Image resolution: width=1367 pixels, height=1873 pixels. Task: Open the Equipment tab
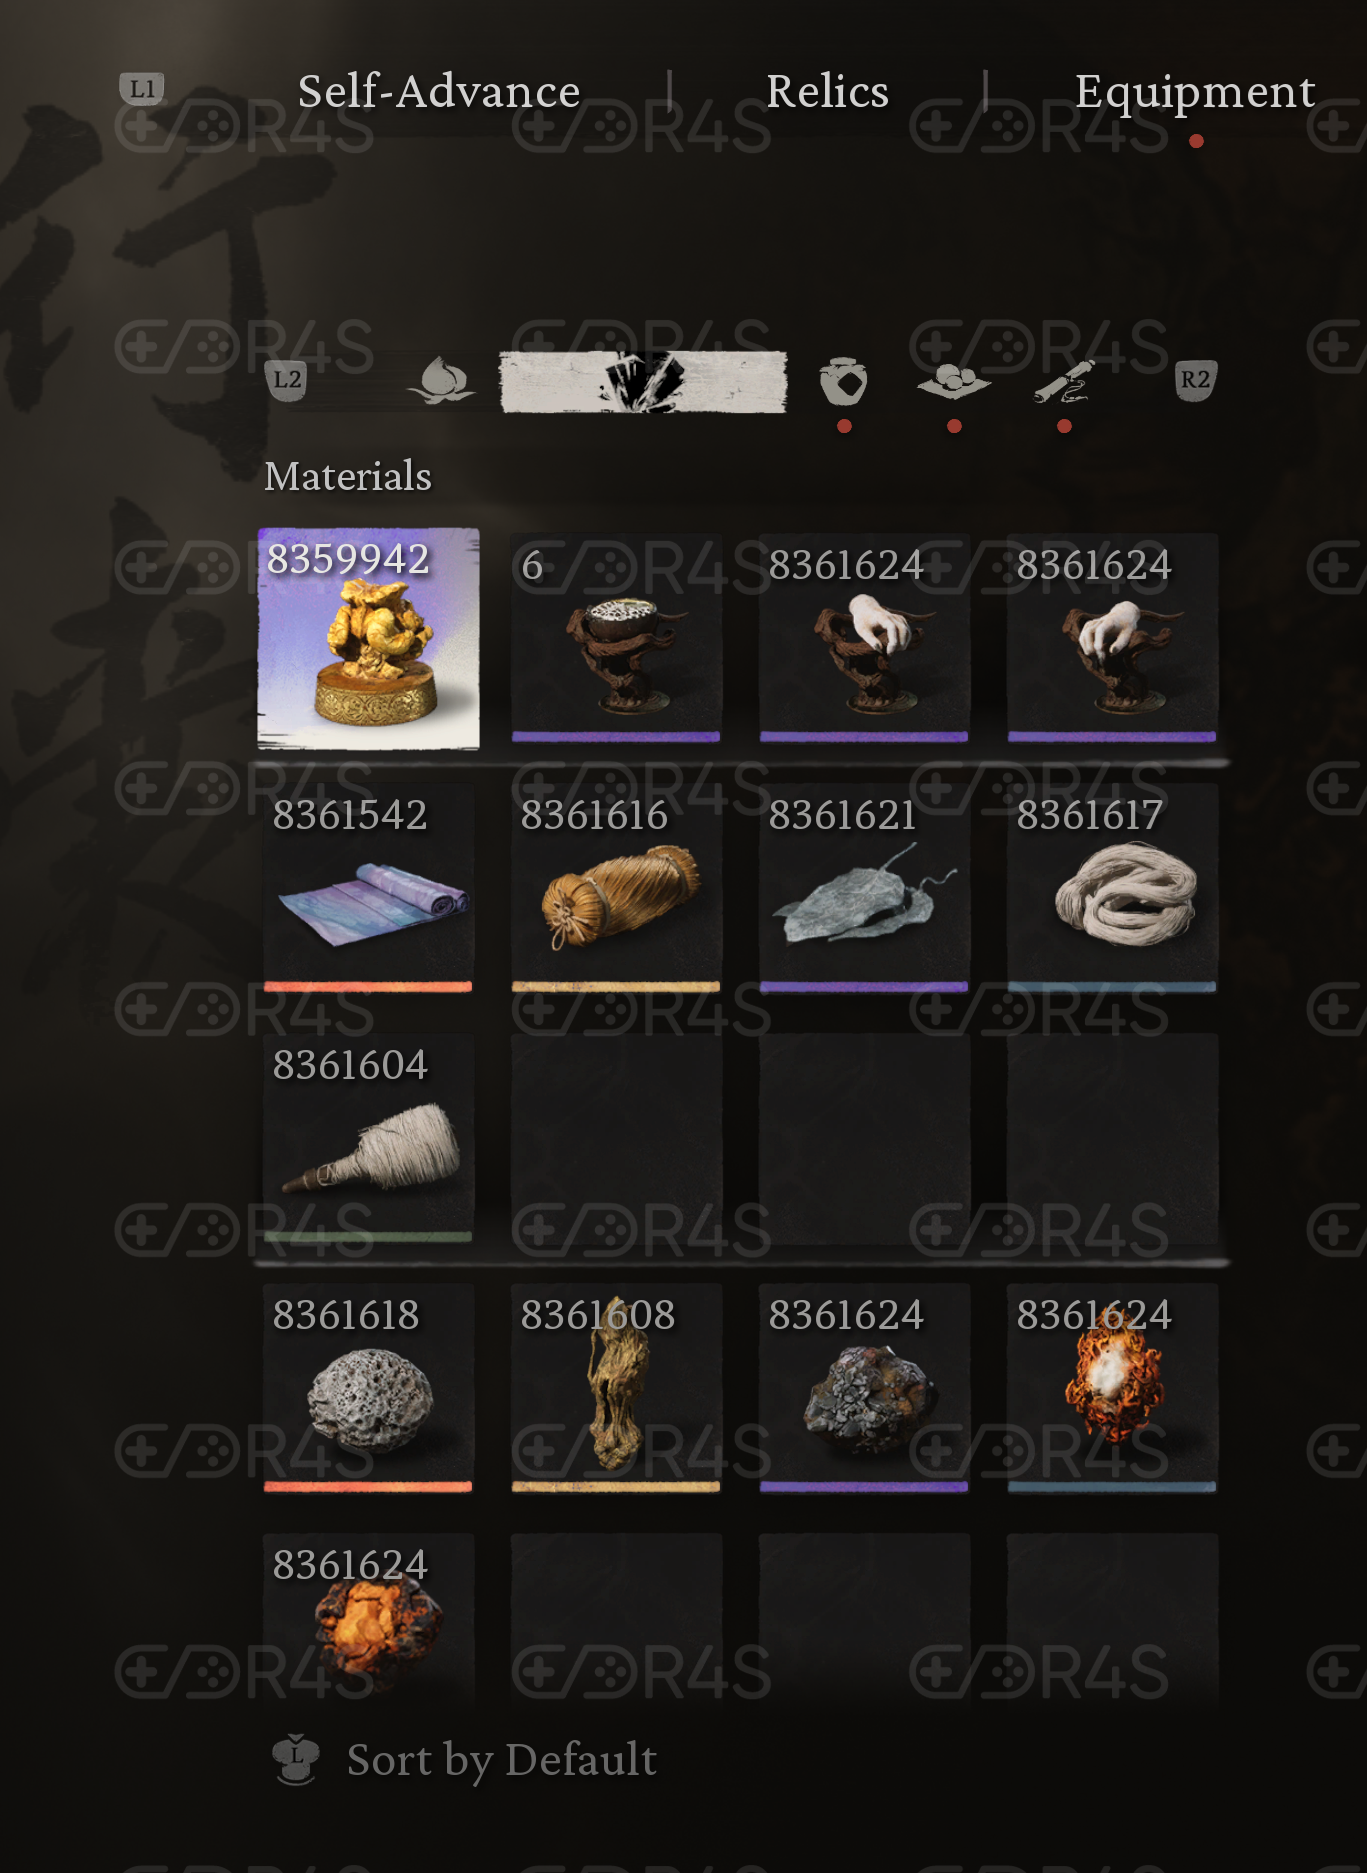1195,92
